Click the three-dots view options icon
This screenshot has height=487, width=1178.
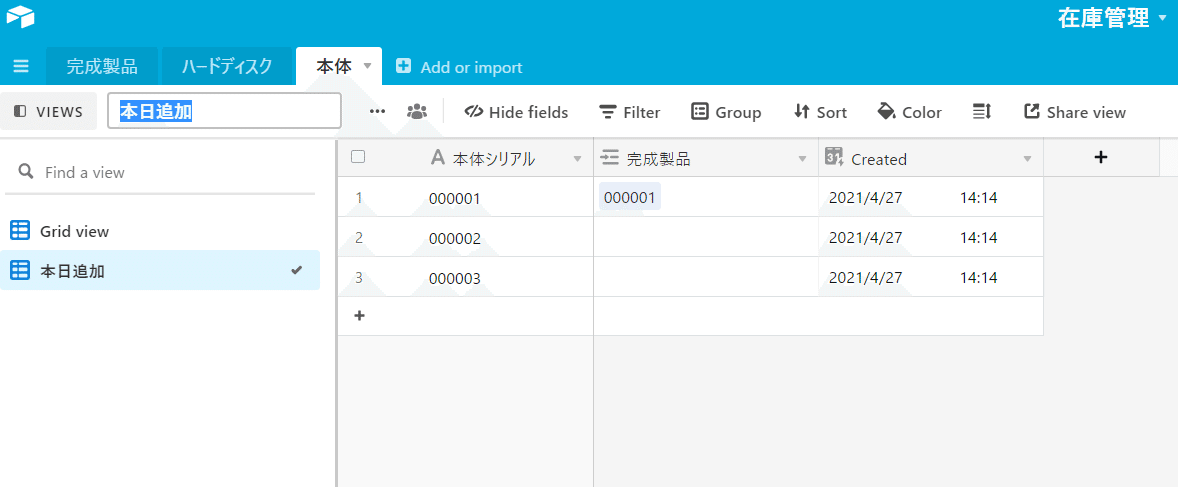[x=377, y=112]
